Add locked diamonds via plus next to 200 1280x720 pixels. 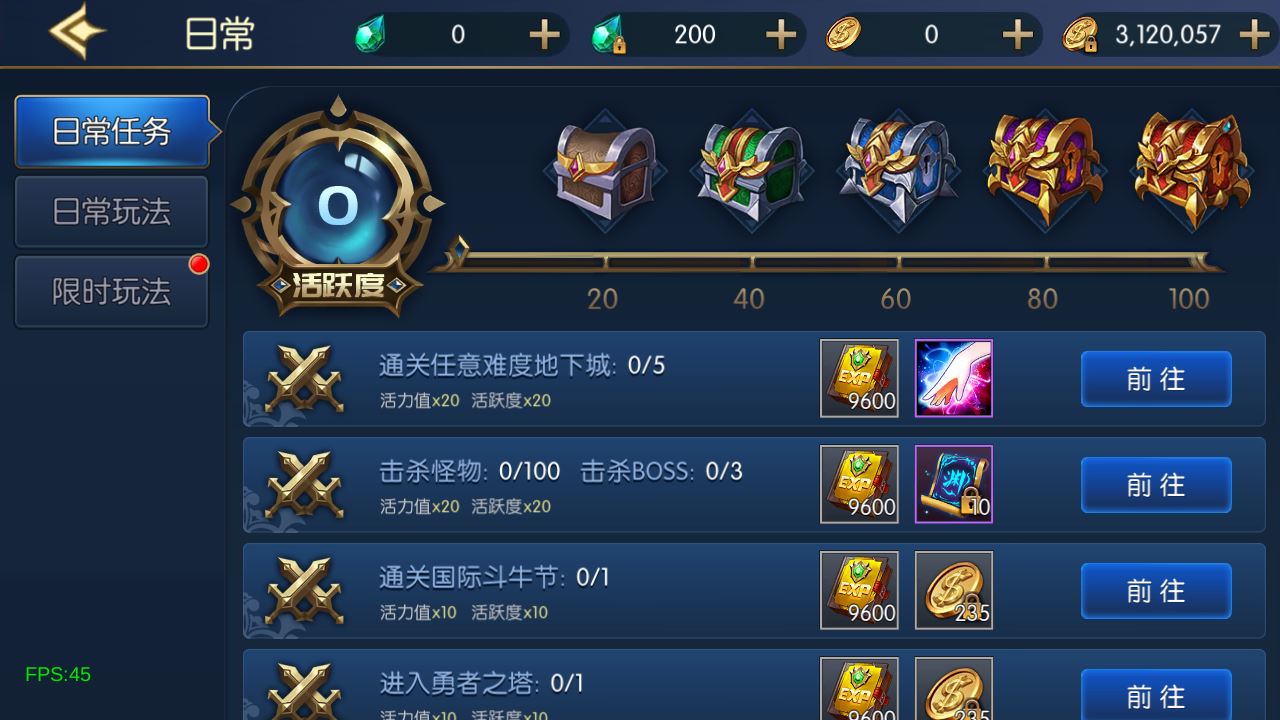pyautogui.click(x=781, y=35)
